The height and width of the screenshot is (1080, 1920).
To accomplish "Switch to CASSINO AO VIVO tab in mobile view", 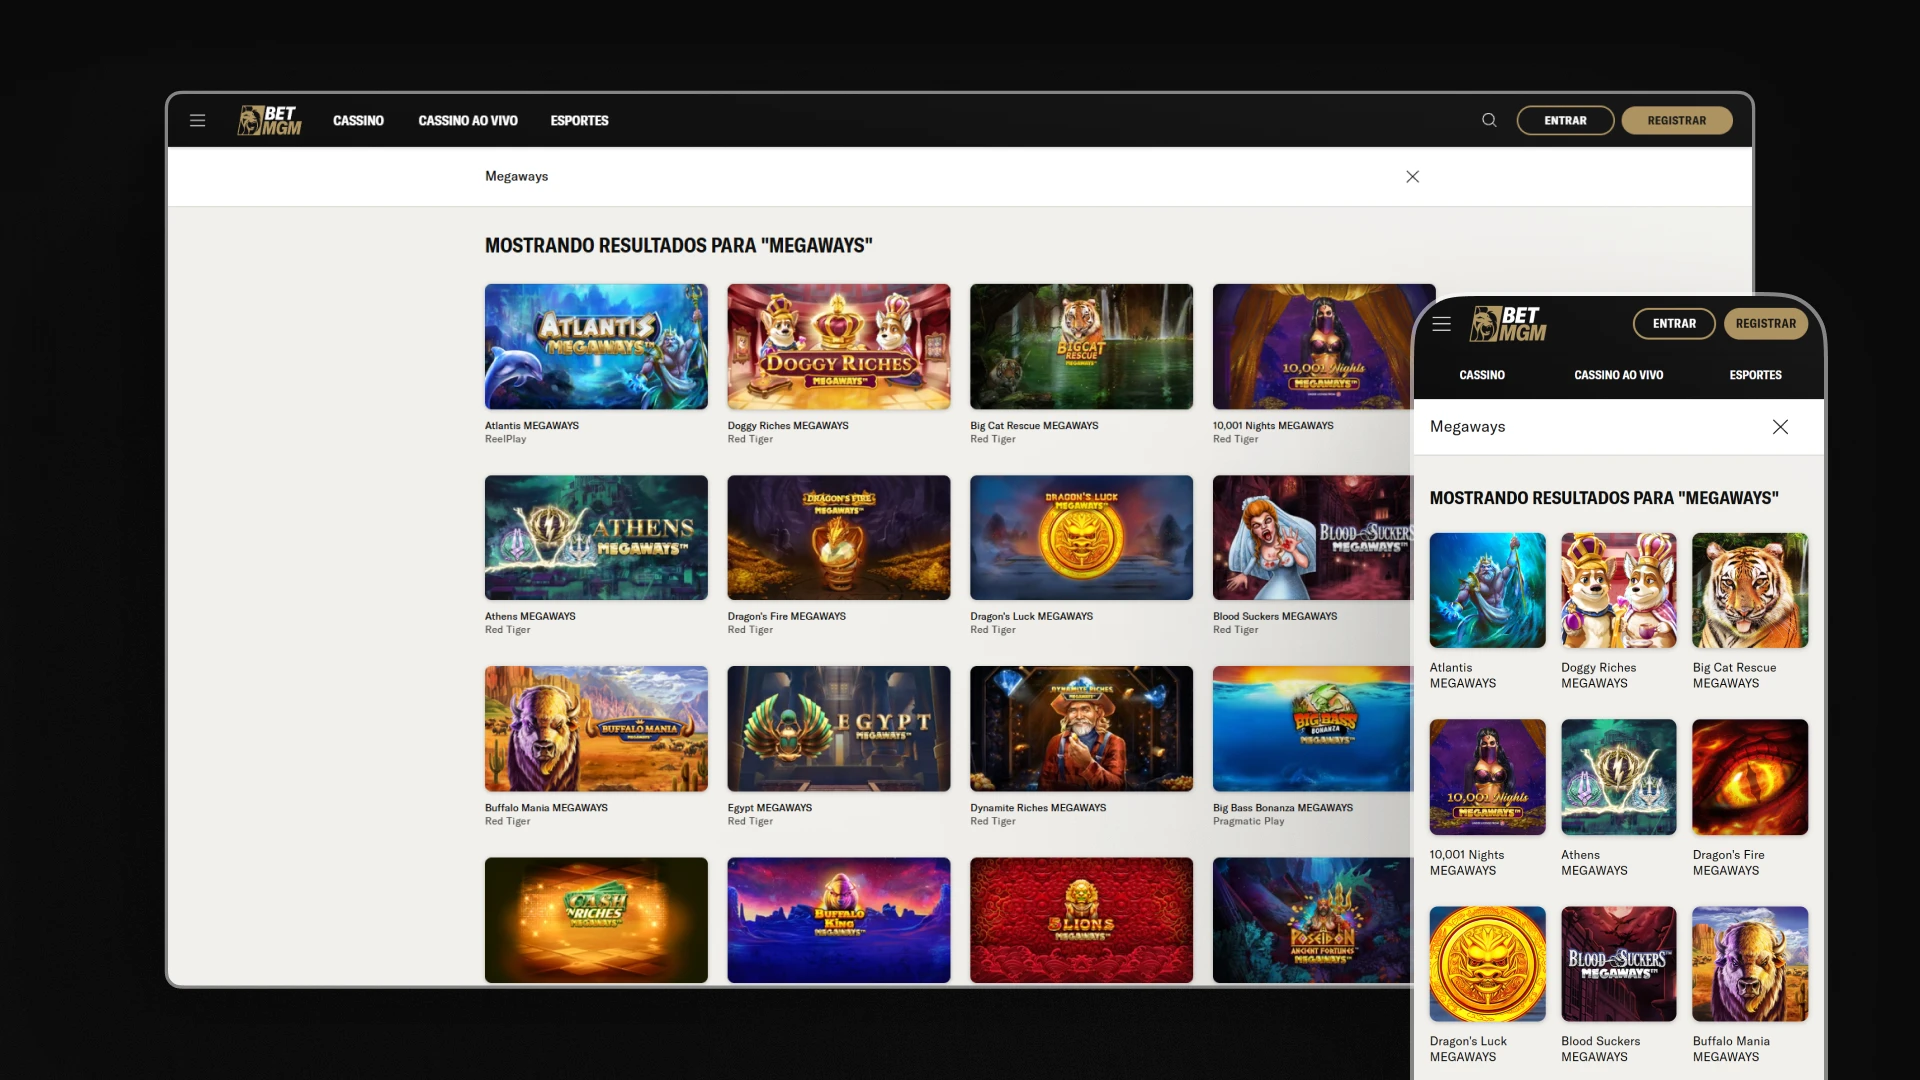I will pyautogui.click(x=1618, y=375).
